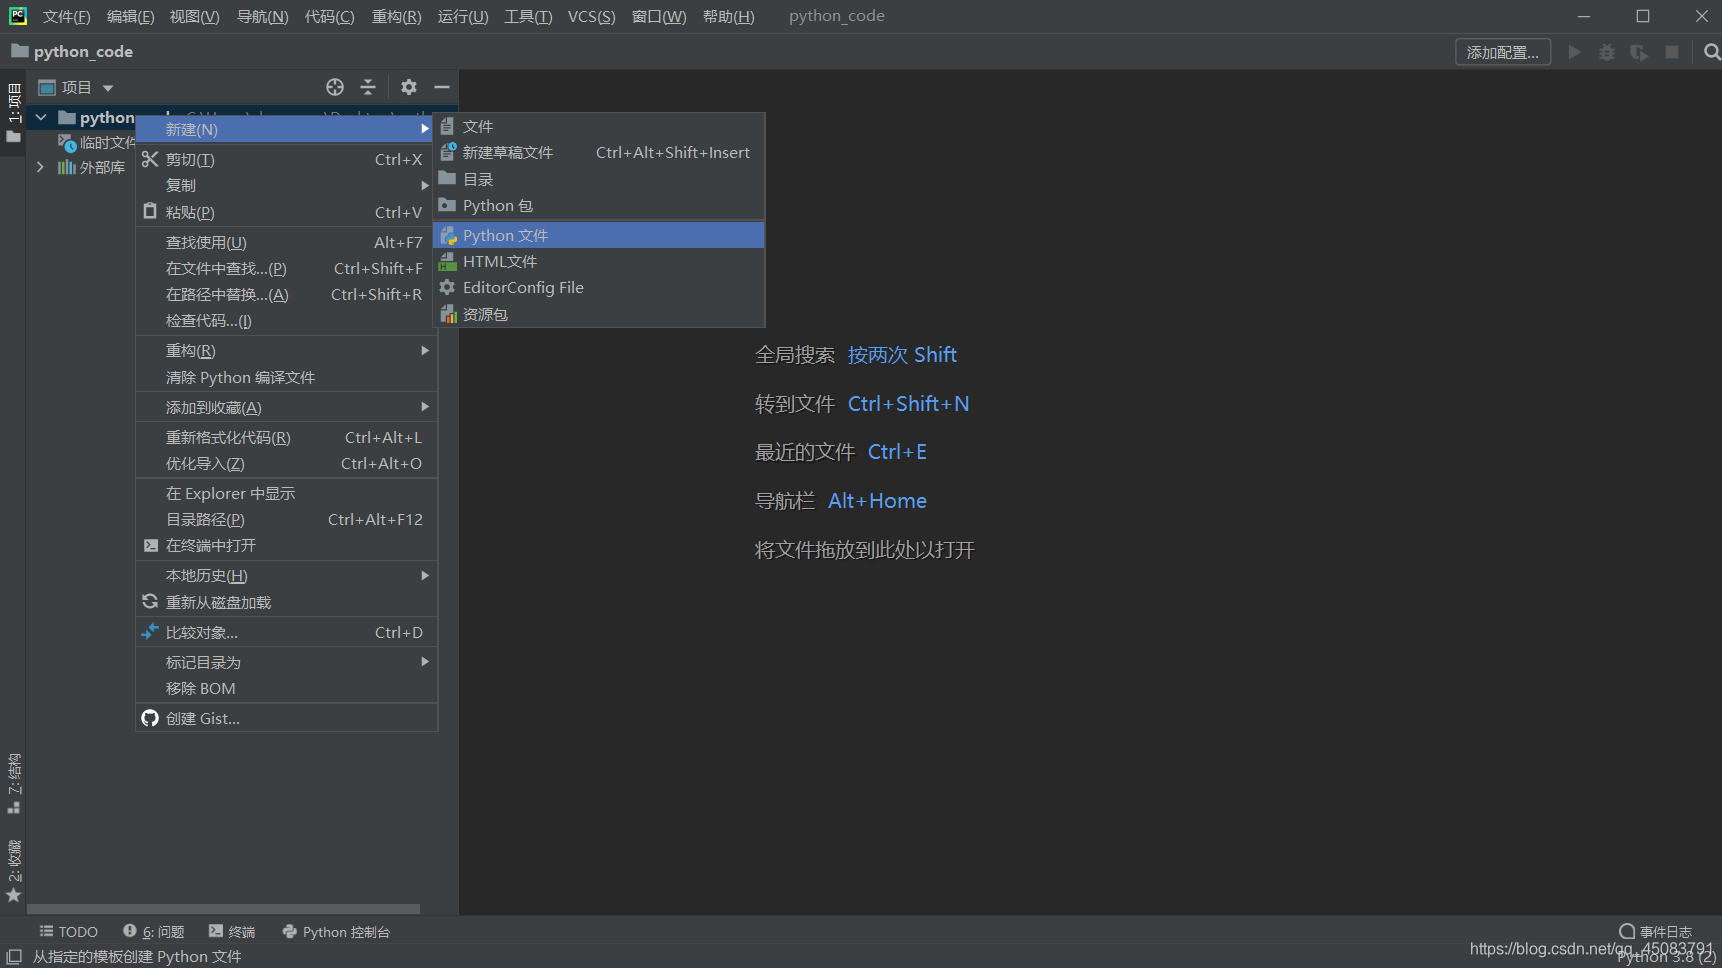Image resolution: width=1722 pixels, height=968 pixels.
Task: Select 临时文件 item in project tree
Action: 97,142
